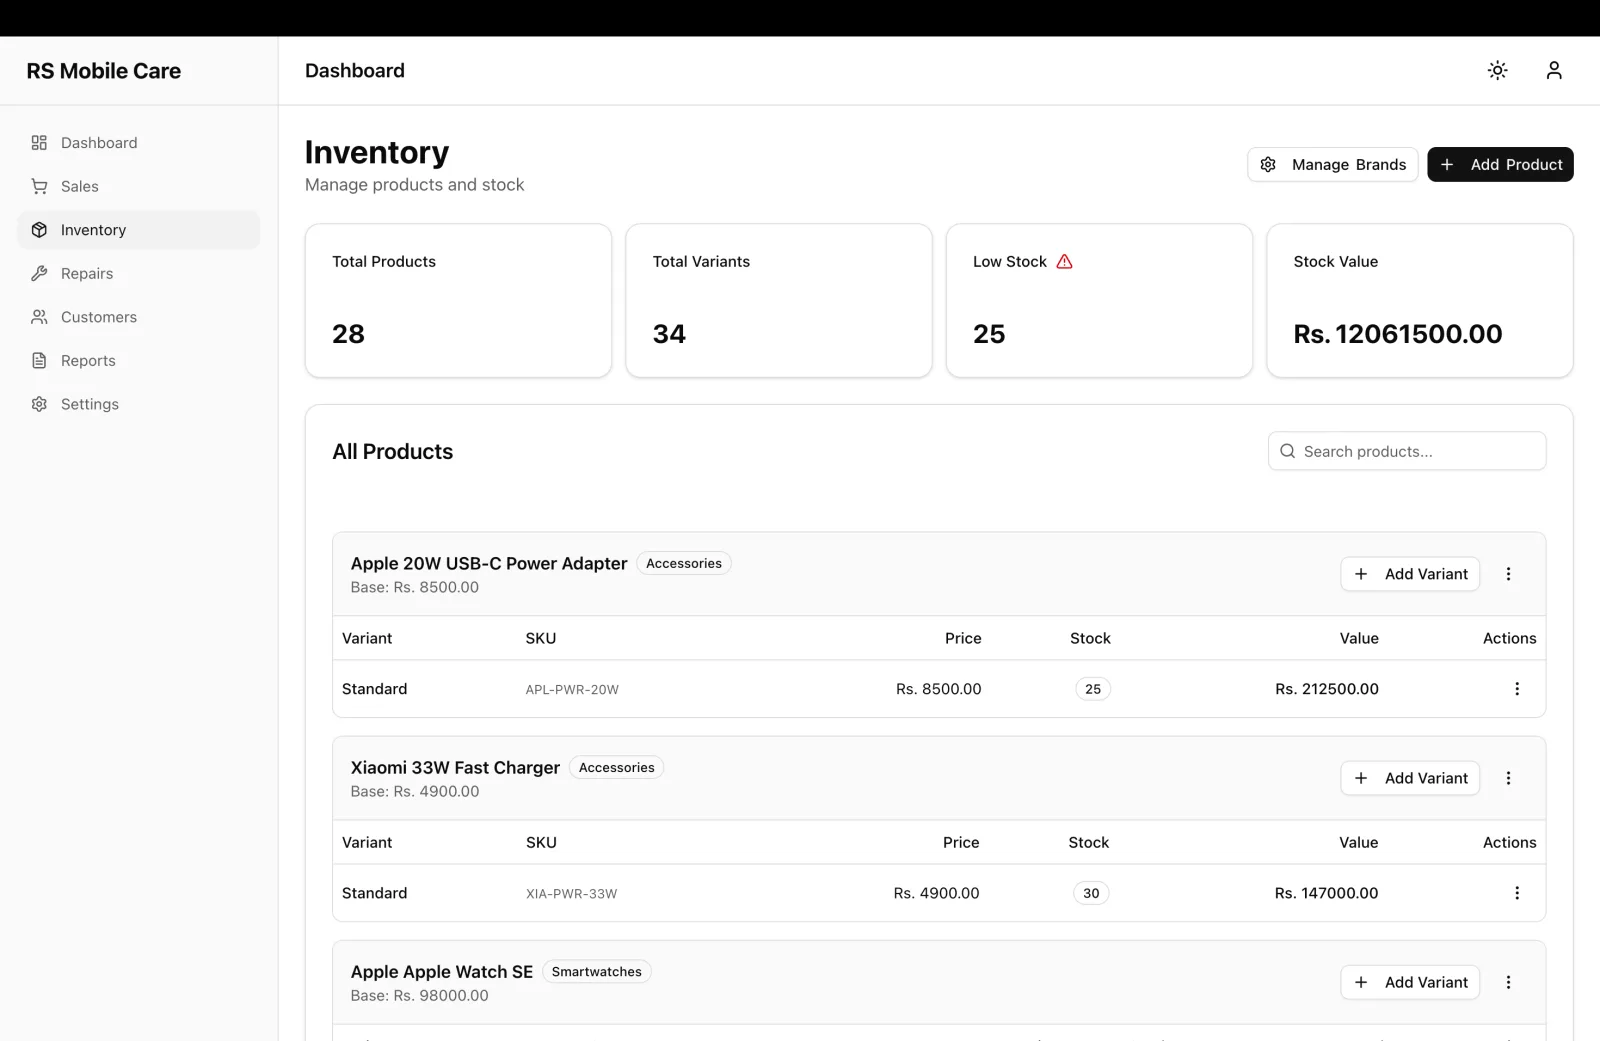The height and width of the screenshot is (1041, 1600).
Task: Navigate to Repairs in sidebar
Action: click(x=139, y=273)
